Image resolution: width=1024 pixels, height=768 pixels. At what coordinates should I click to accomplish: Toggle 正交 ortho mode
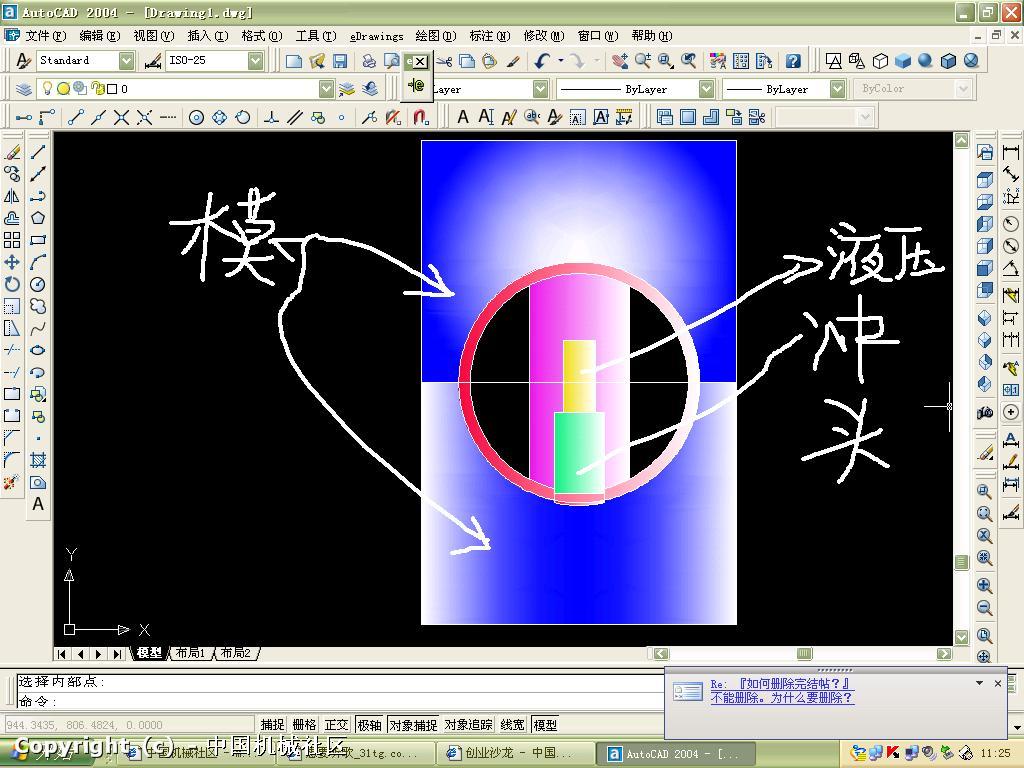tap(336, 725)
